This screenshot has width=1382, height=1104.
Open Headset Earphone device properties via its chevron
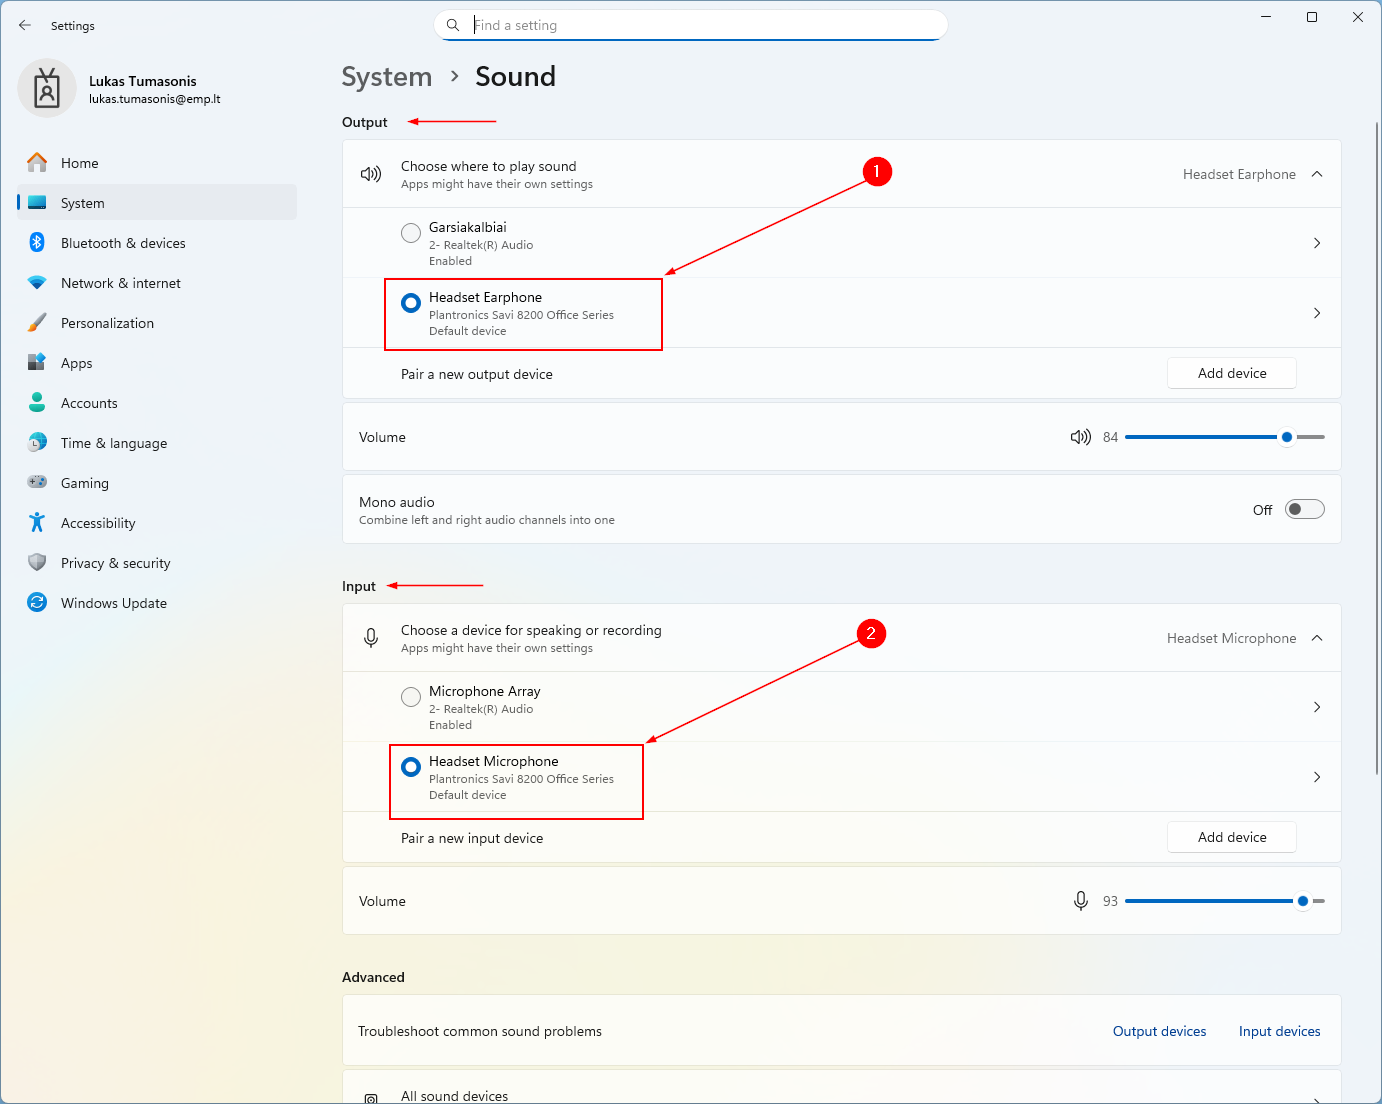[1316, 312]
